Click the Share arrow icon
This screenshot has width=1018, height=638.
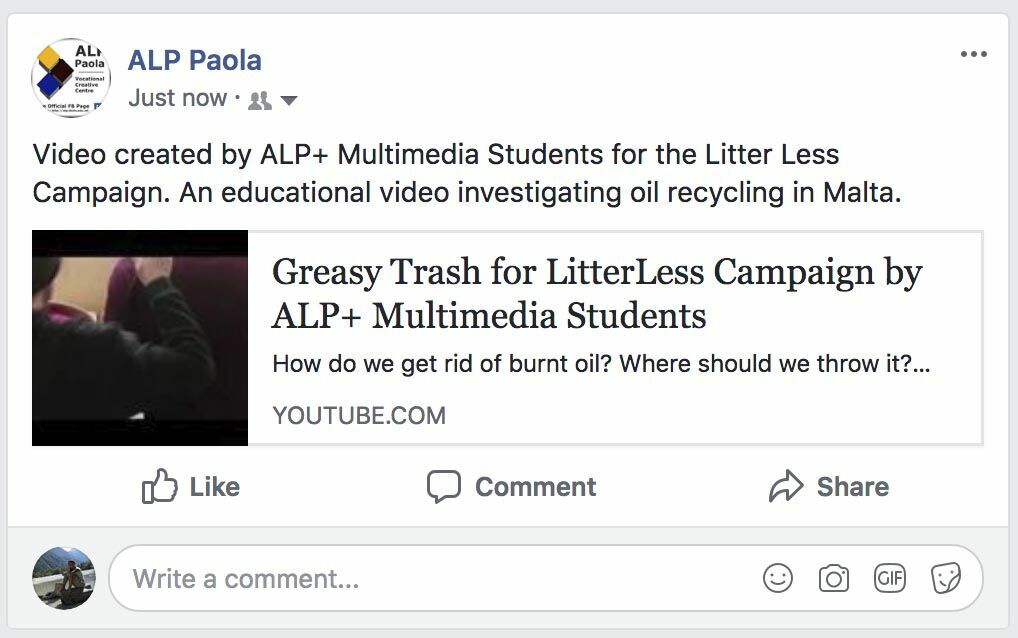[x=786, y=487]
